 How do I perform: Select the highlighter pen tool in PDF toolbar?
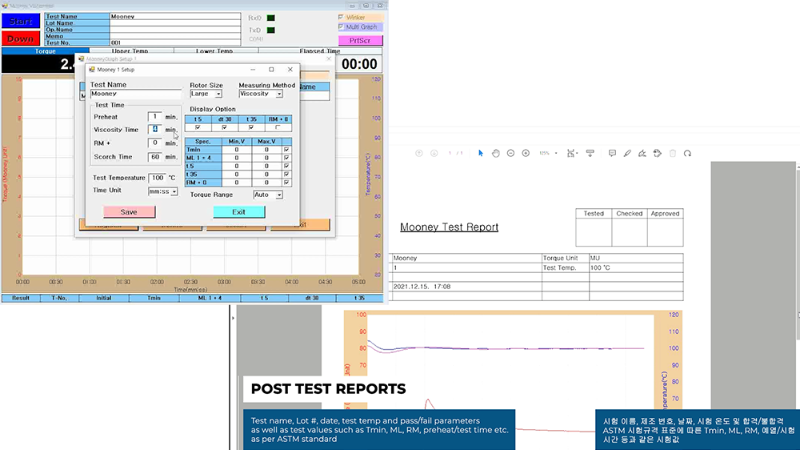point(627,153)
